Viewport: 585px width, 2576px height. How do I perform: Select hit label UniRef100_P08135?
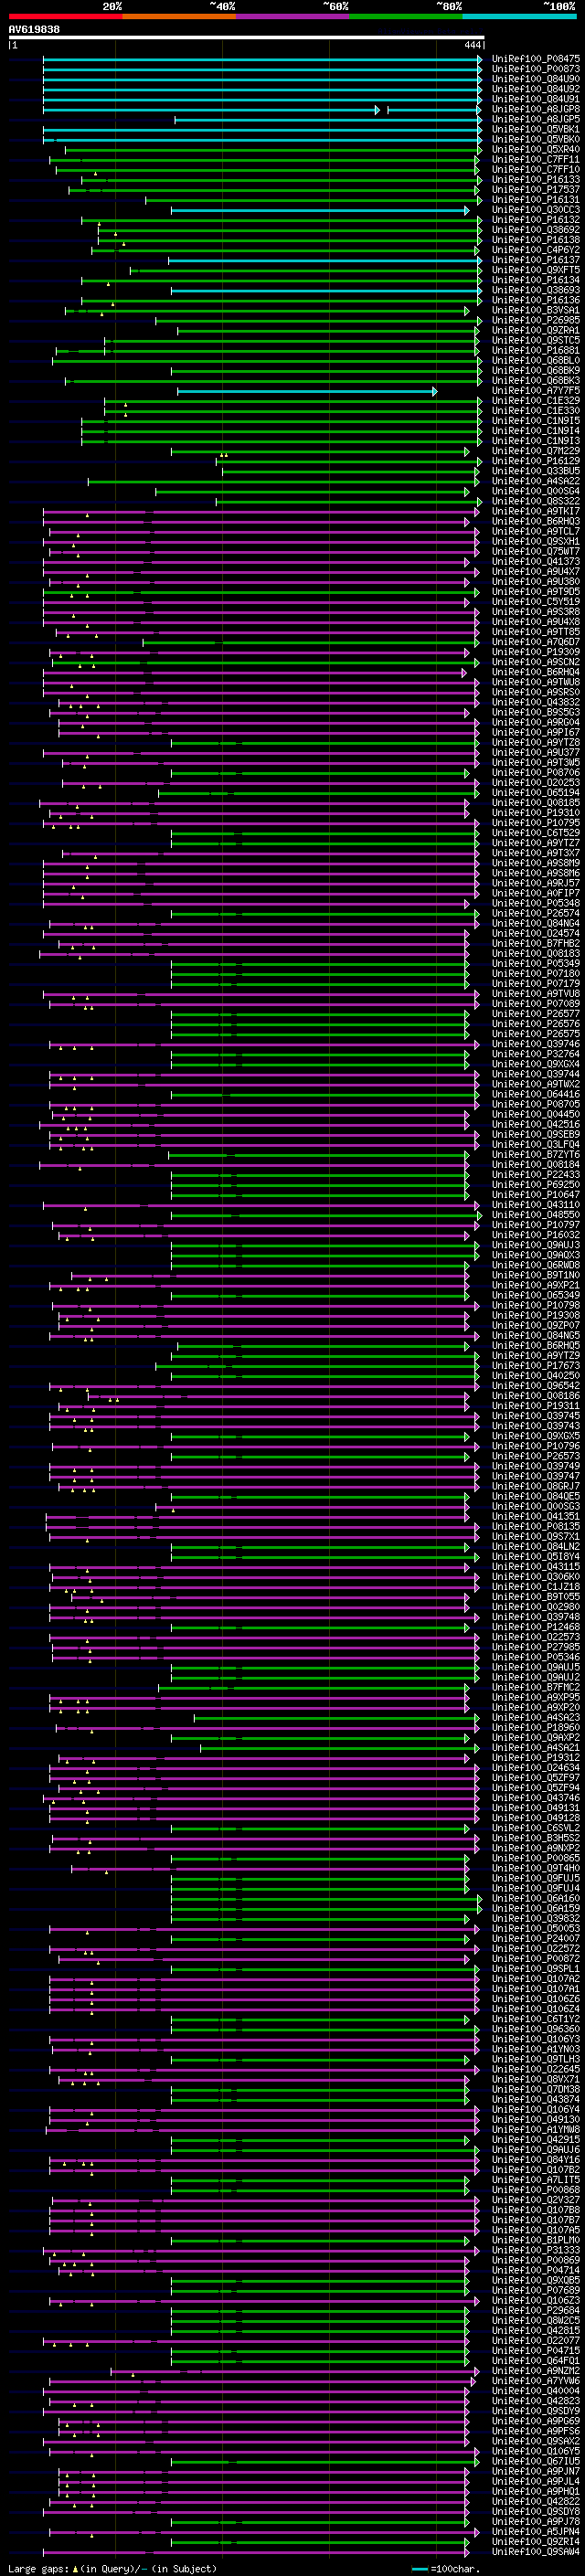pos(535,1527)
